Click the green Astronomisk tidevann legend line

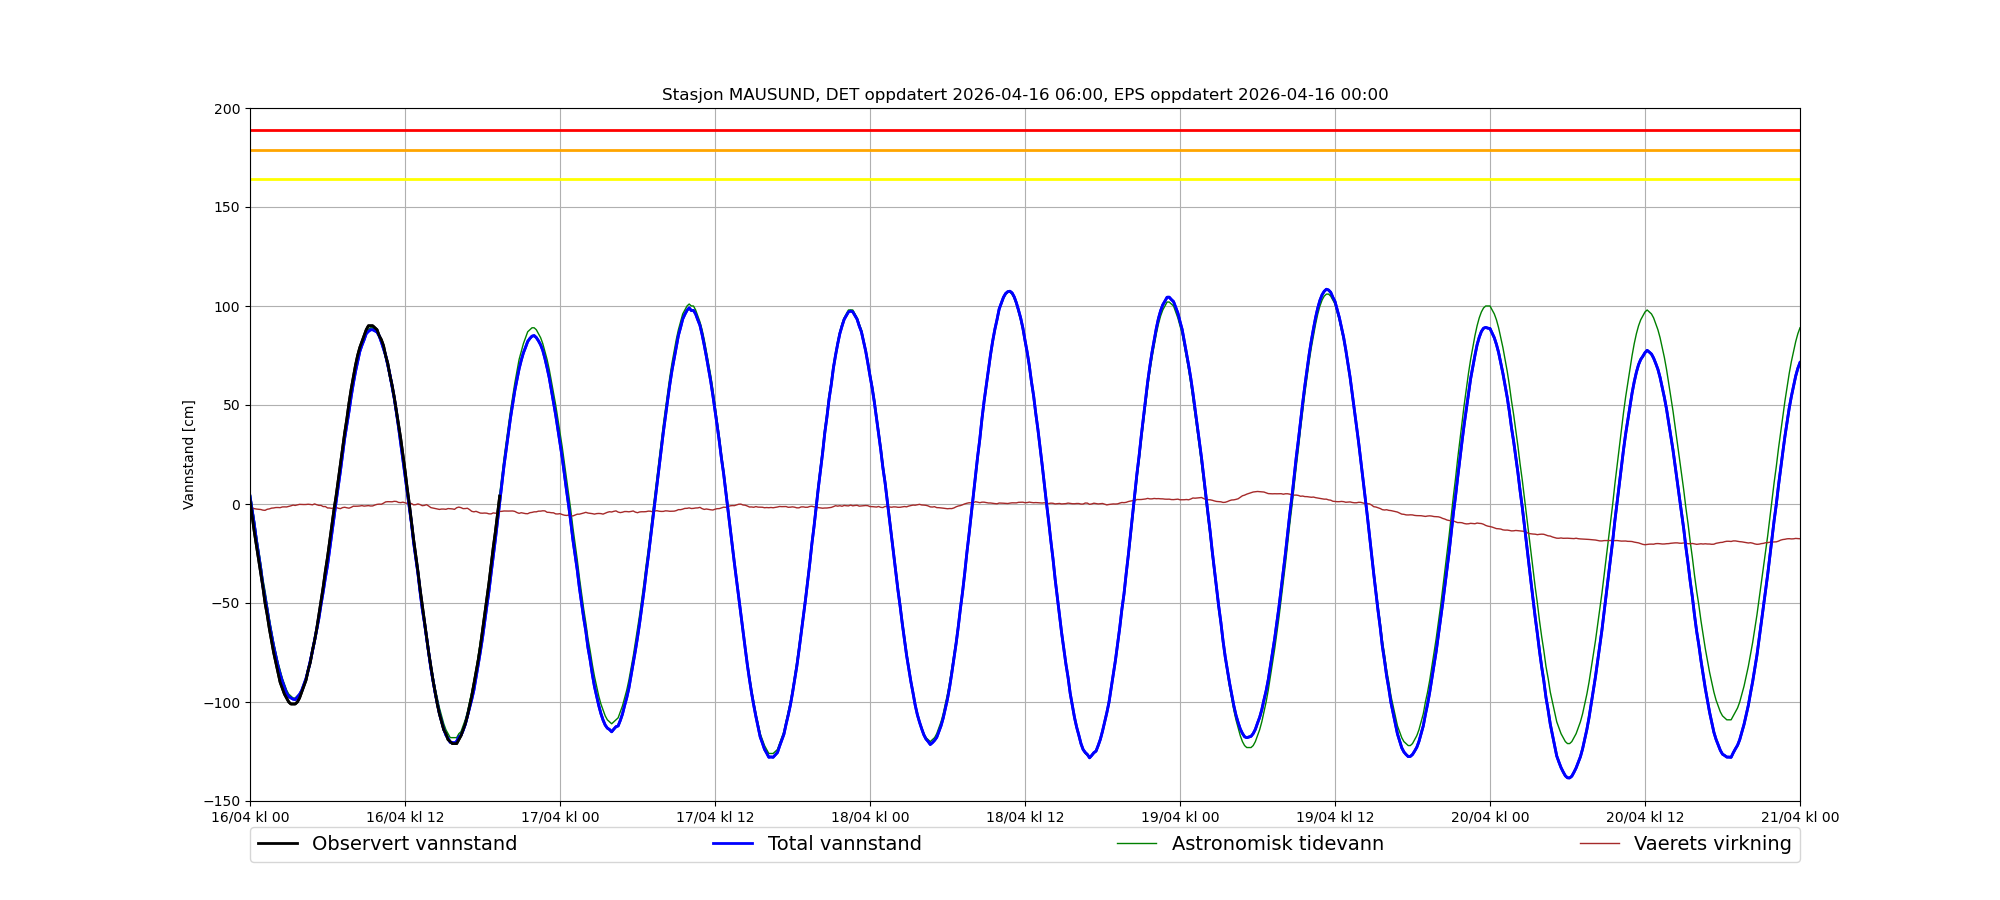click(1137, 844)
